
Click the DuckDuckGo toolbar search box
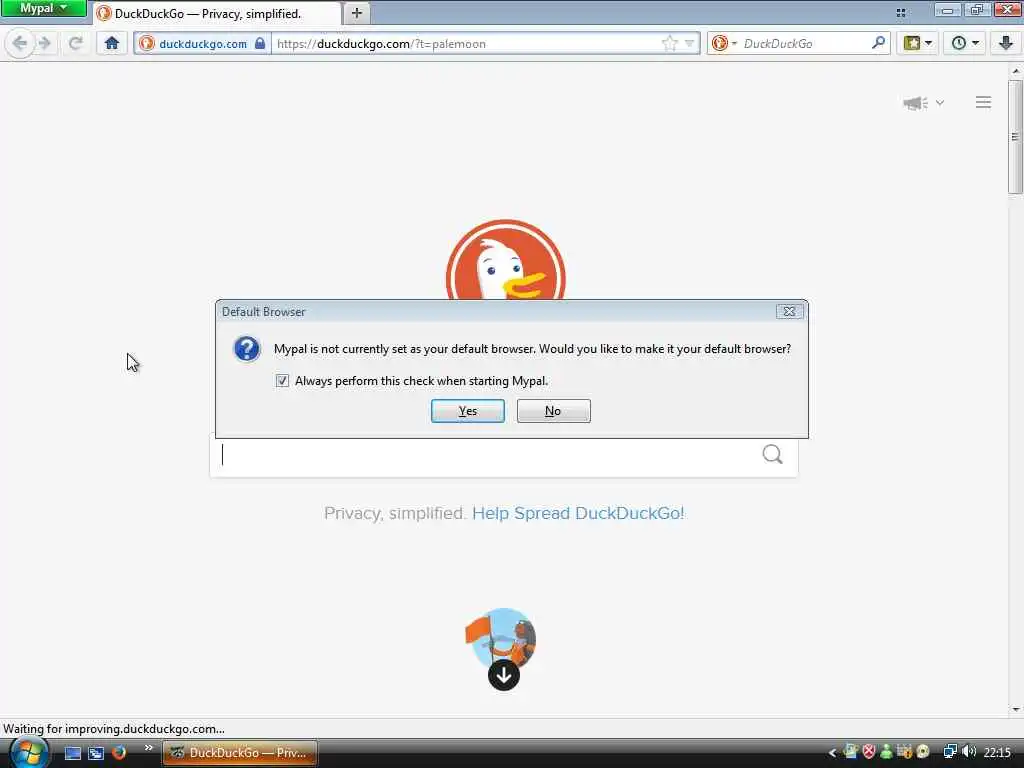tap(805, 44)
